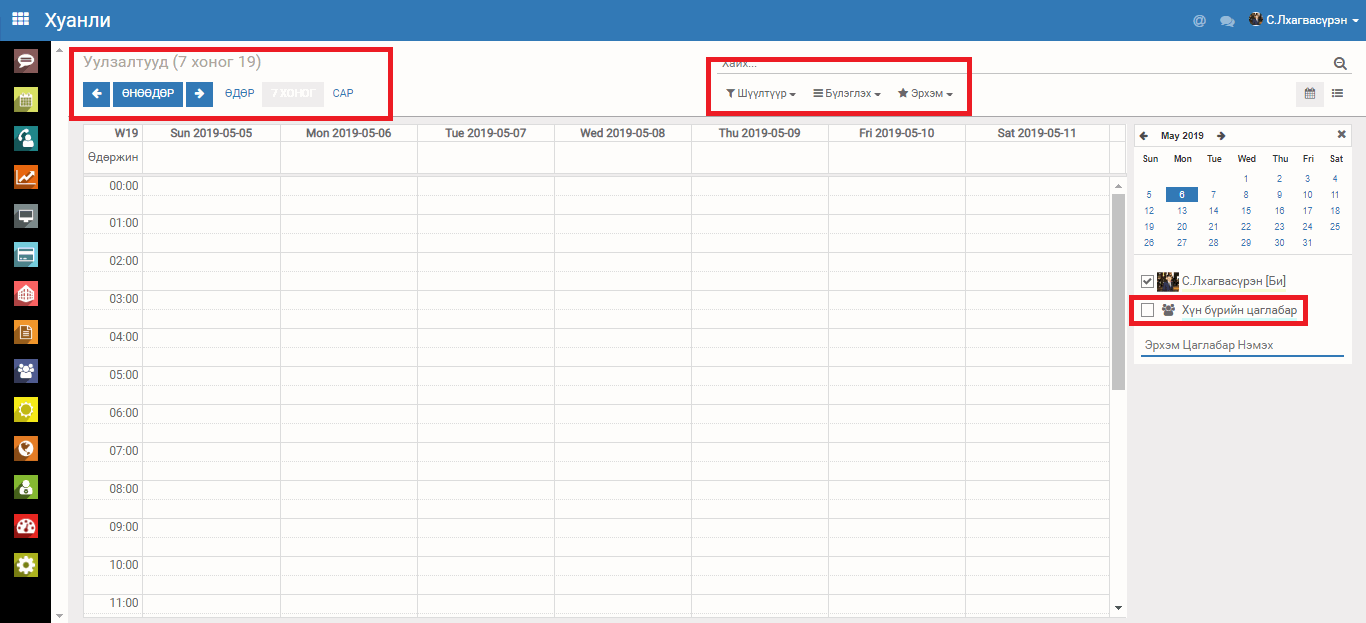The height and width of the screenshot is (623, 1366).
Task: Open С.Лхагвасүрэн user menu
Action: pyautogui.click(x=1305, y=20)
